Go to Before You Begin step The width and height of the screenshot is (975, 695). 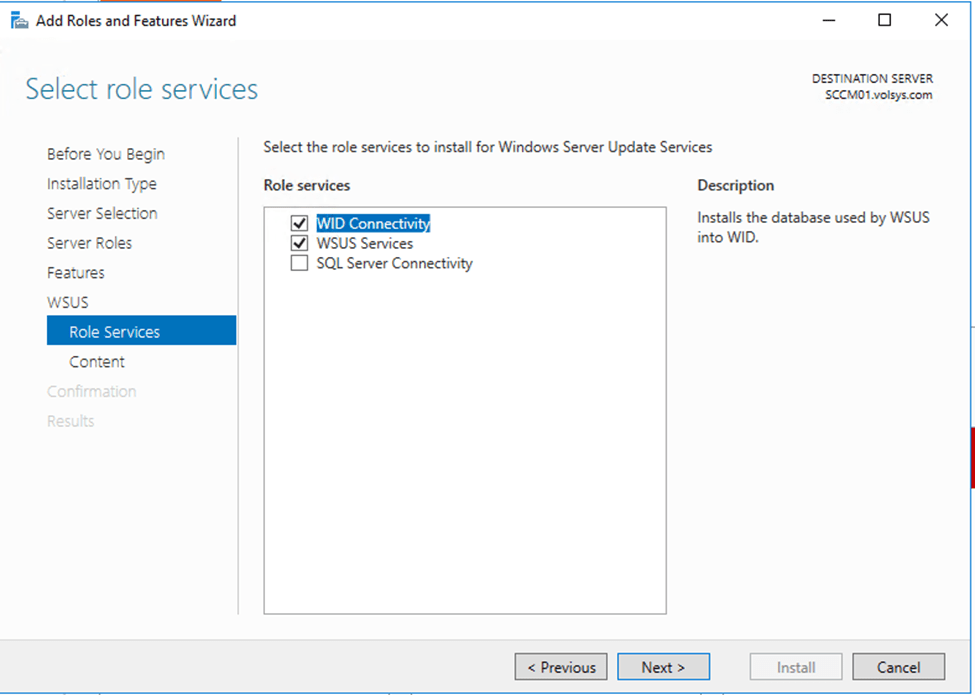coord(106,154)
